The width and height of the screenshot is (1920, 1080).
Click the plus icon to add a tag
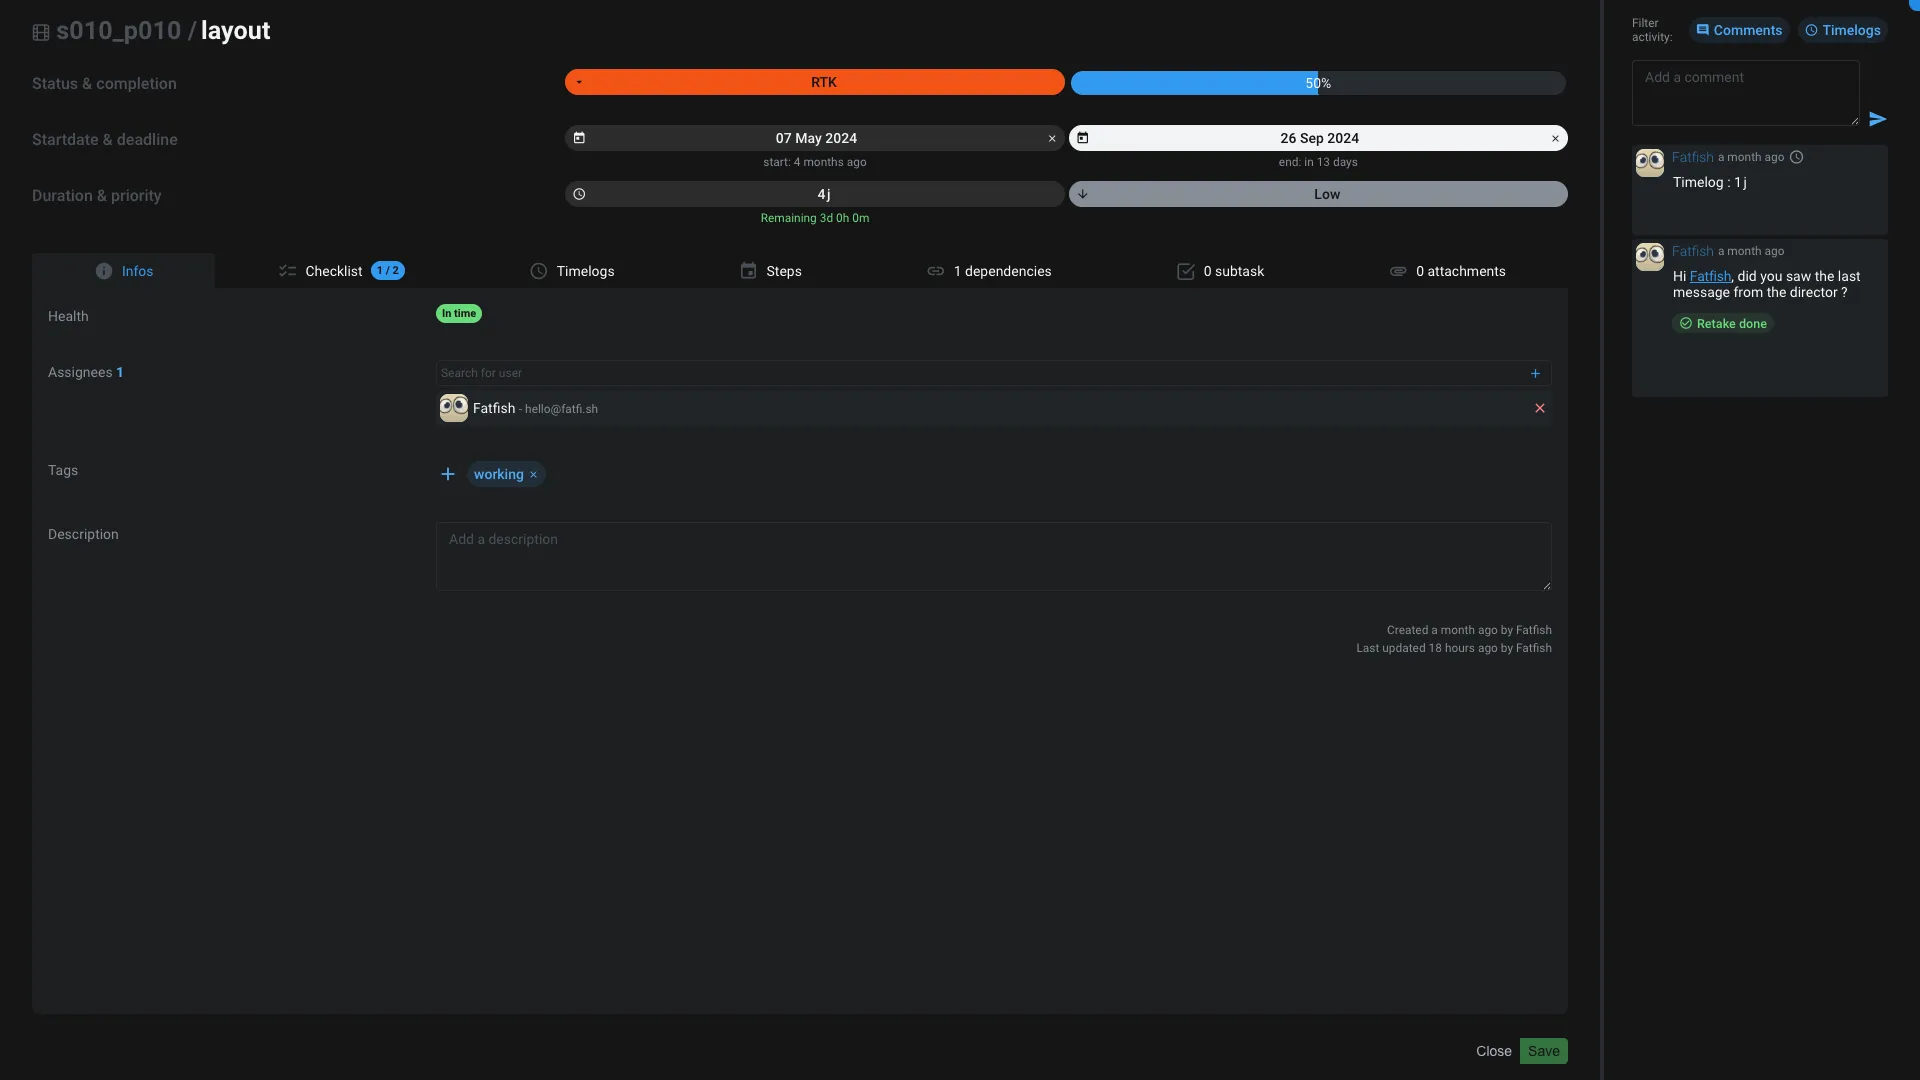[x=448, y=473]
